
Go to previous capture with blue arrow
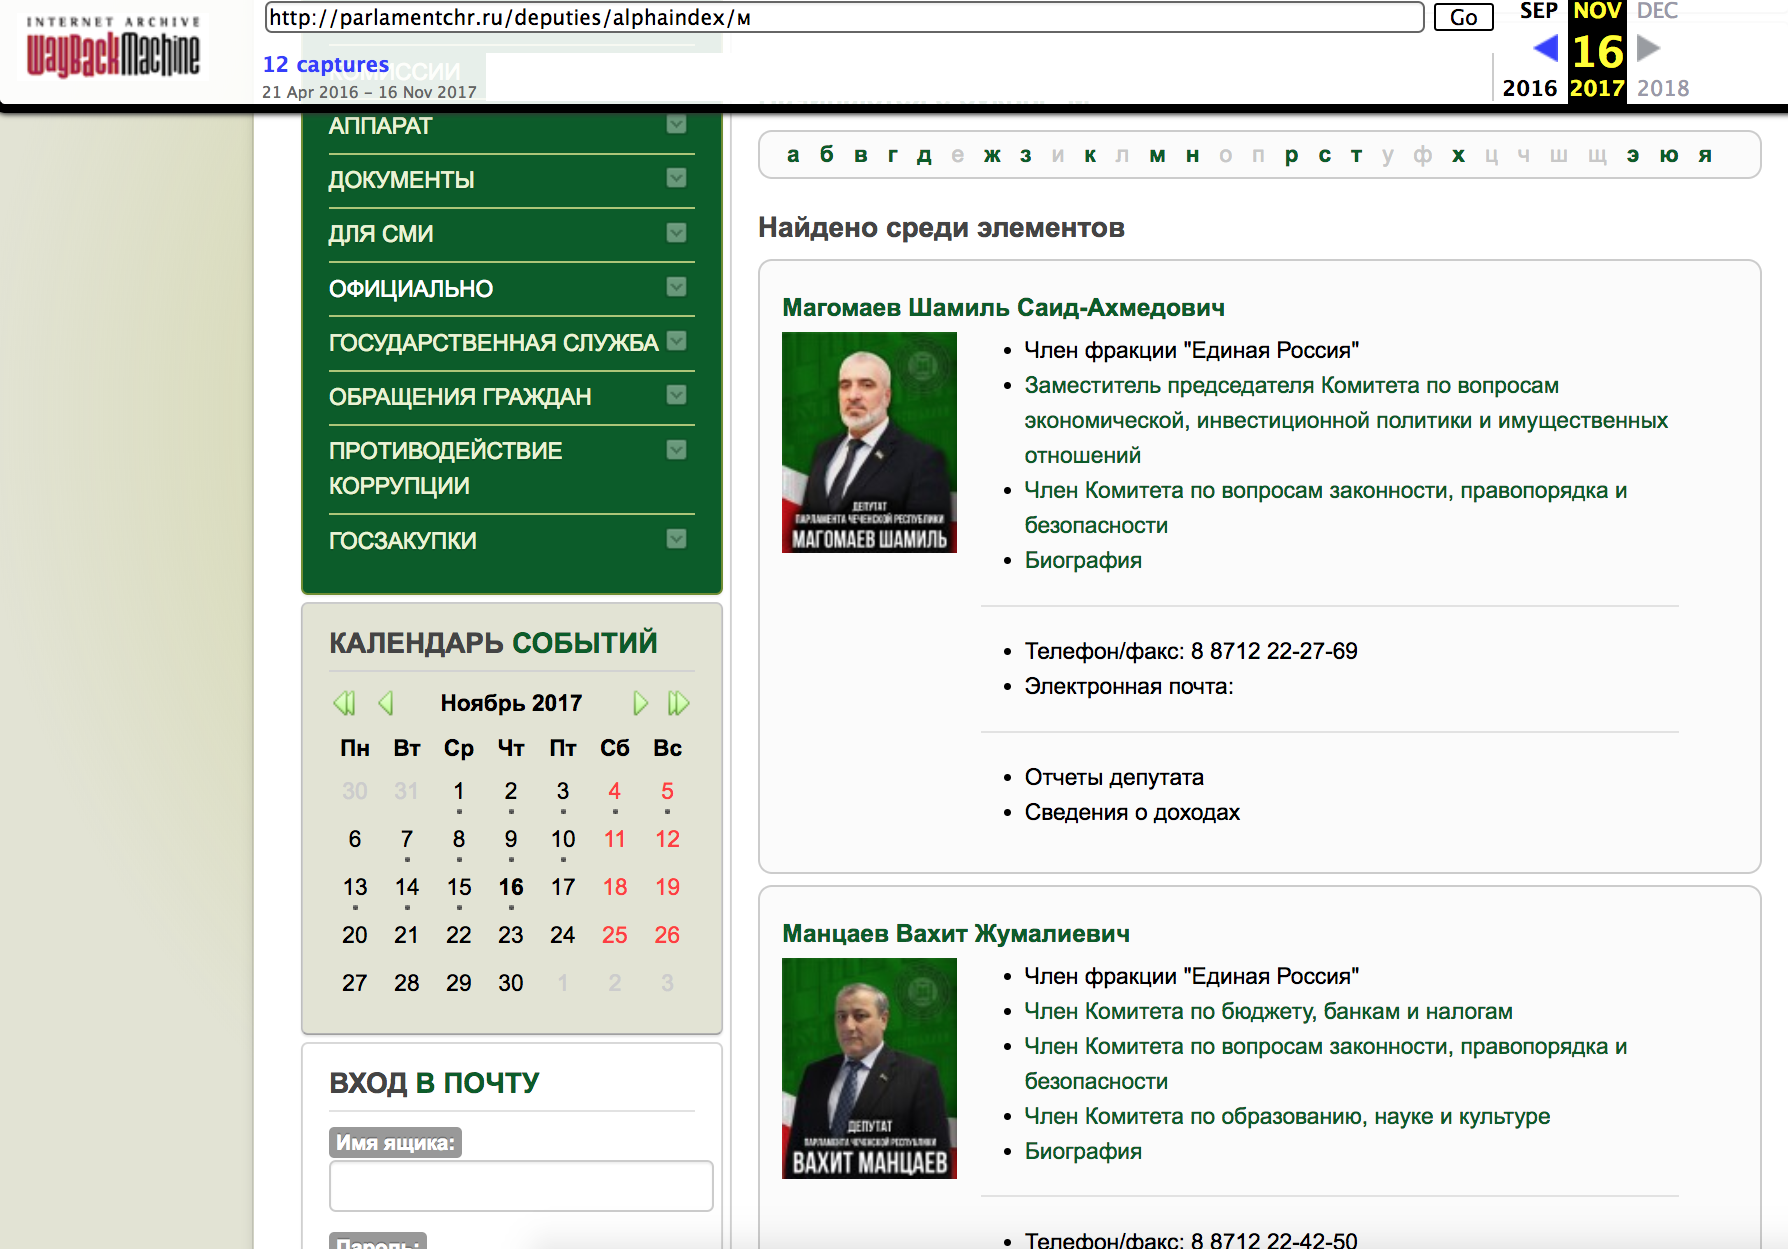point(1545,48)
